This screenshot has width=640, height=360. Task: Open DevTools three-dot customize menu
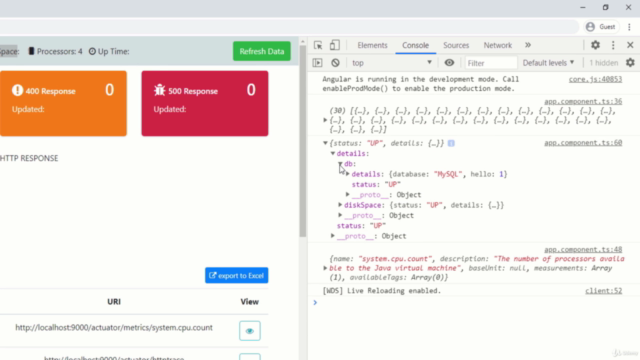[613, 45]
